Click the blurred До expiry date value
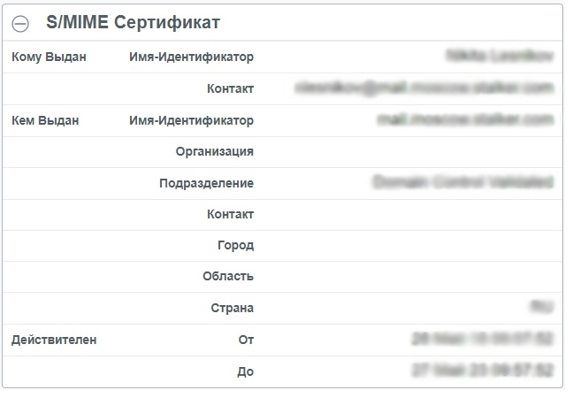This screenshot has height=397, width=568. (x=483, y=370)
